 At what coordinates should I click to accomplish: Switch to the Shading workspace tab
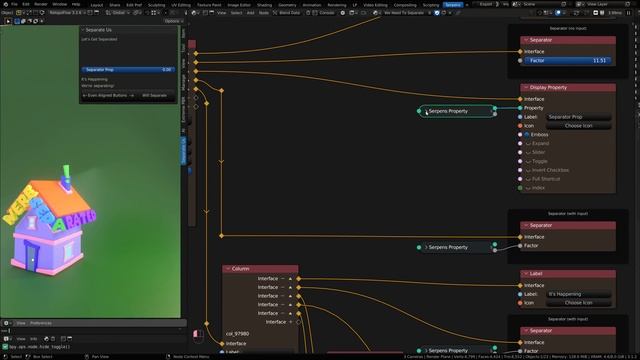[264, 5]
